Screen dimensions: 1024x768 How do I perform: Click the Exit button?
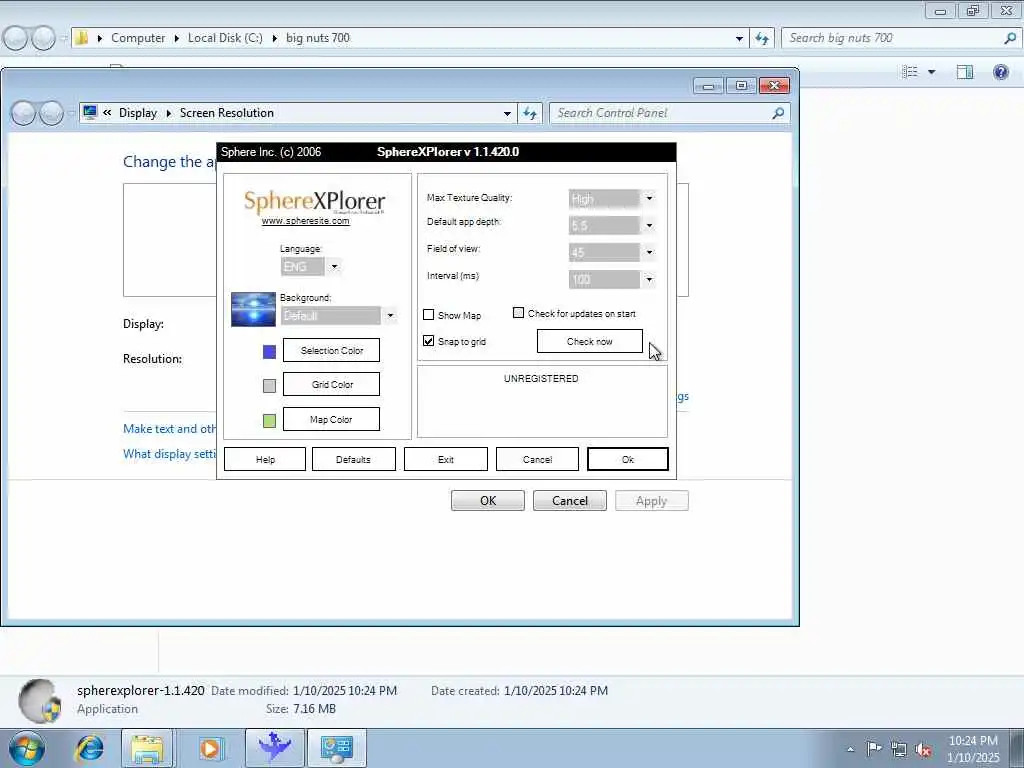point(445,459)
